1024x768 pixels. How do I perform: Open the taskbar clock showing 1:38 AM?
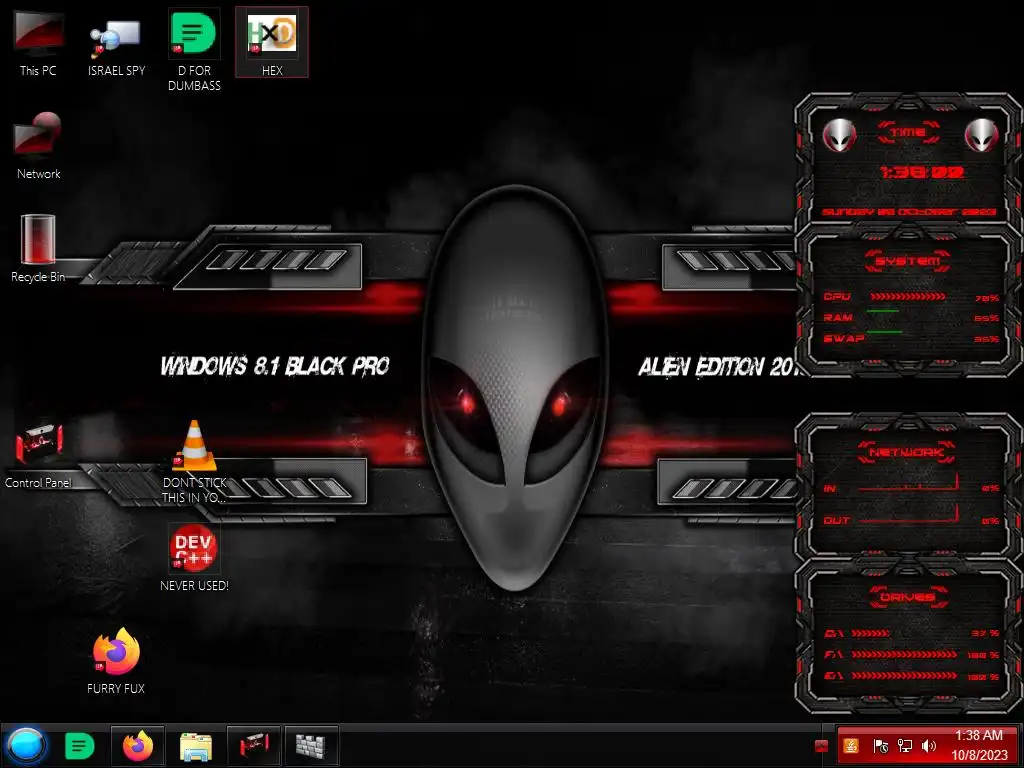coord(979,745)
